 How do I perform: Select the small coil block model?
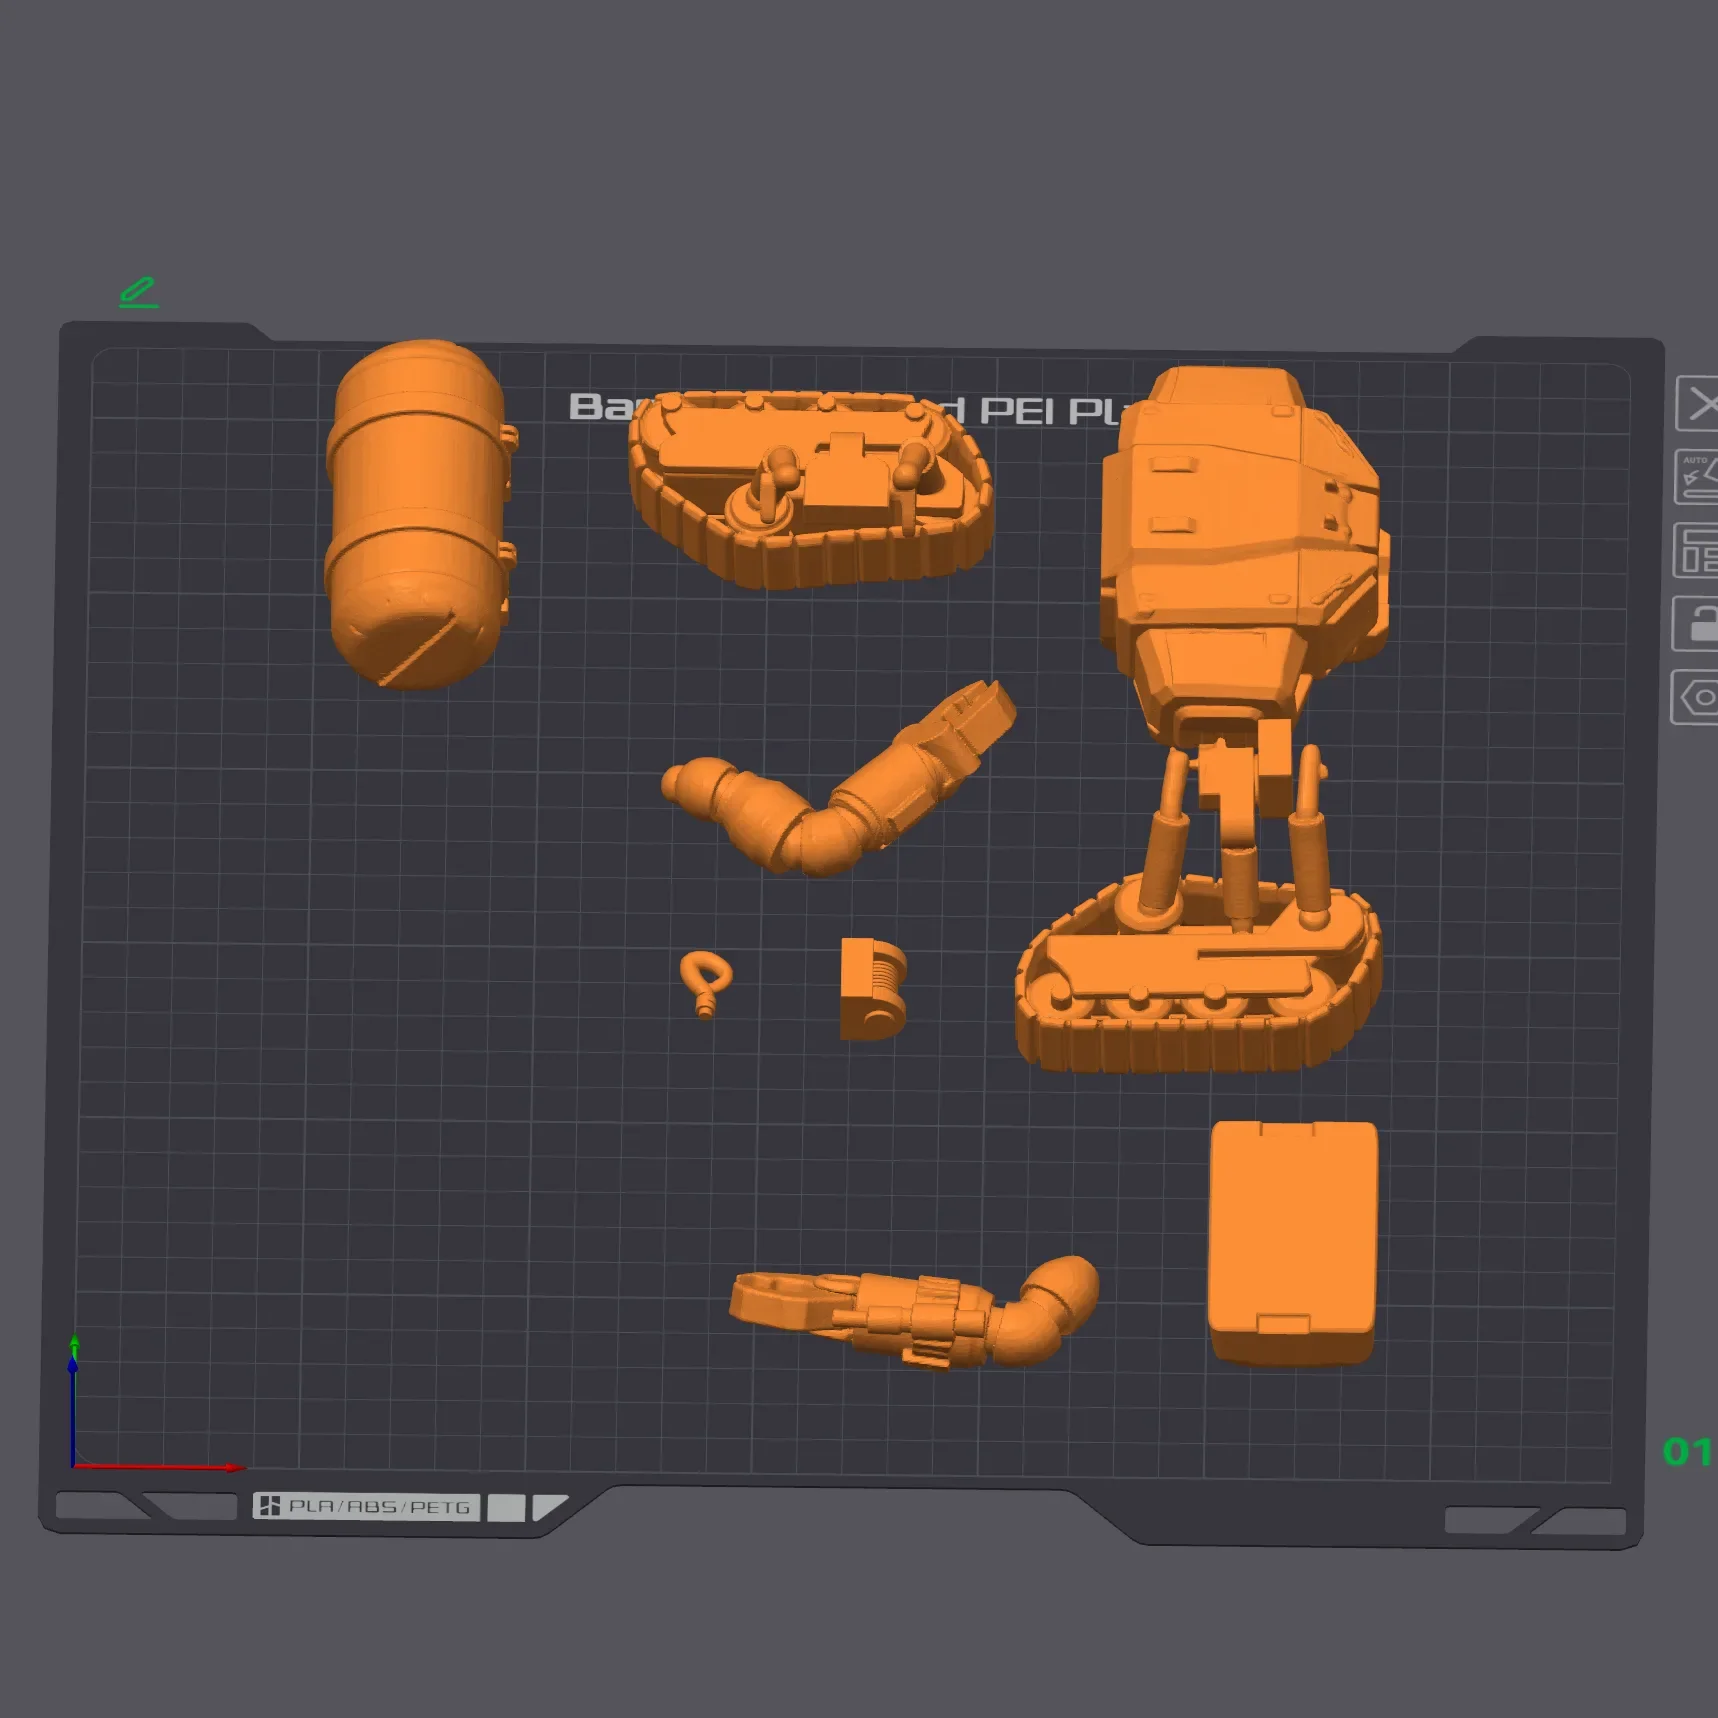(873, 988)
